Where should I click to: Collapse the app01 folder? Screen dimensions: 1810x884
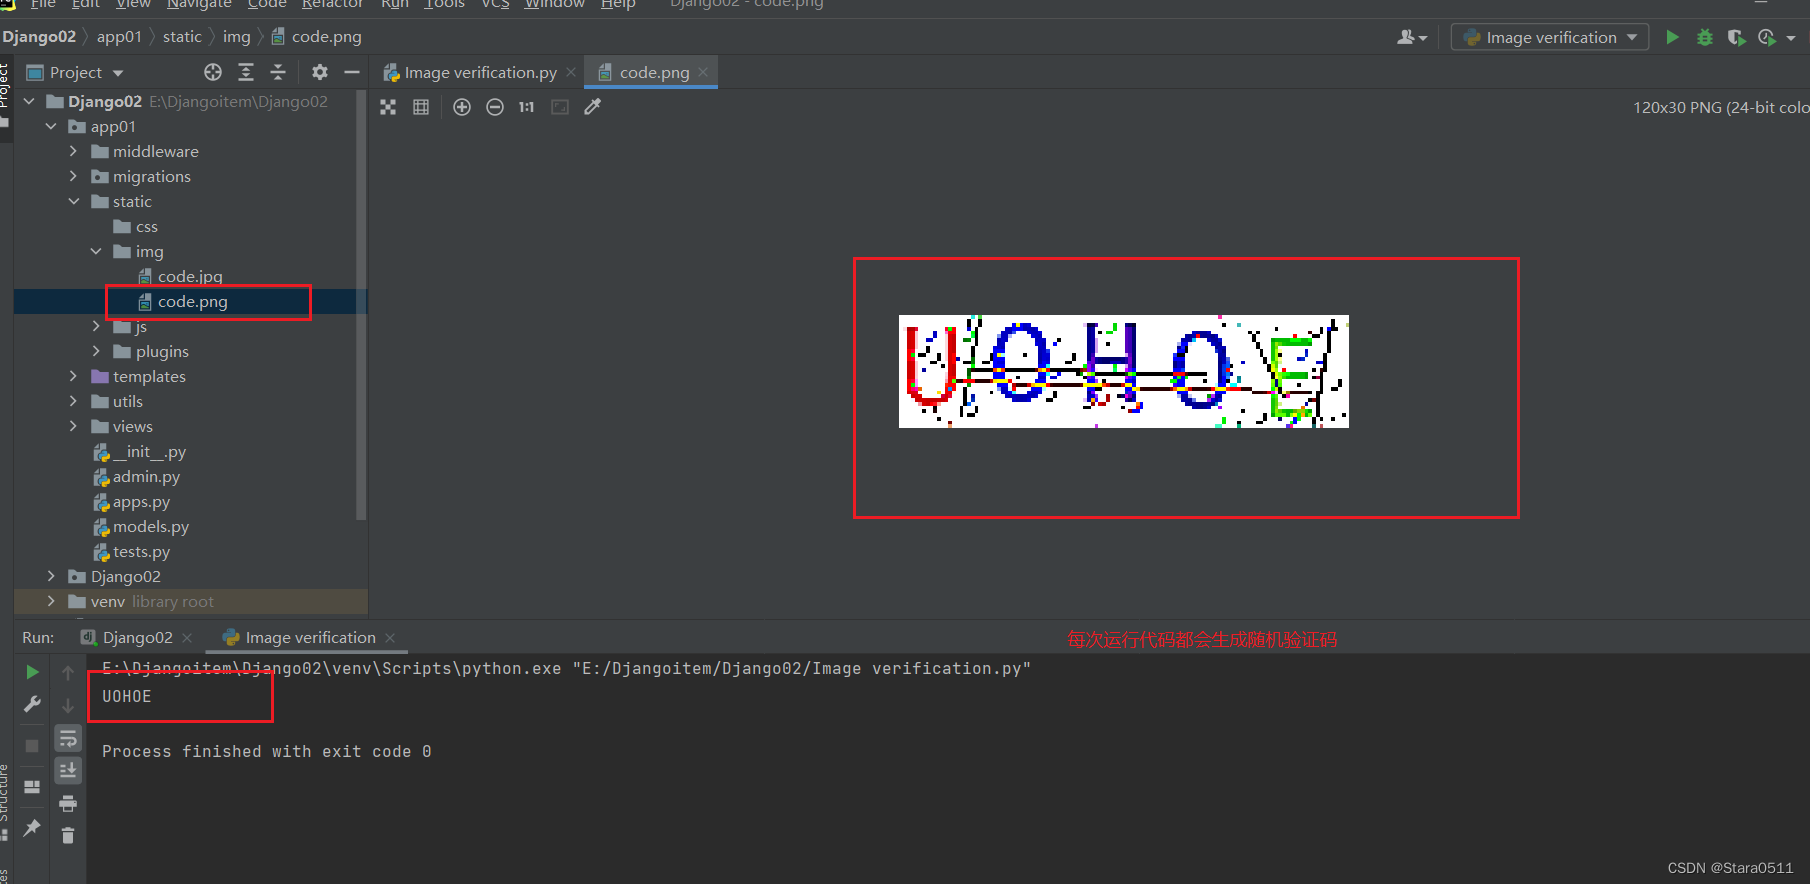pyautogui.click(x=51, y=126)
